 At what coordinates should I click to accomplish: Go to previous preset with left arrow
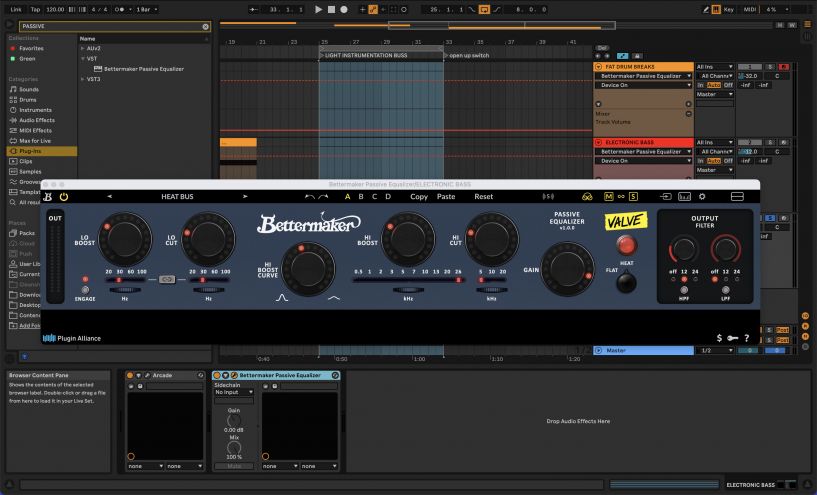(109, 196)
